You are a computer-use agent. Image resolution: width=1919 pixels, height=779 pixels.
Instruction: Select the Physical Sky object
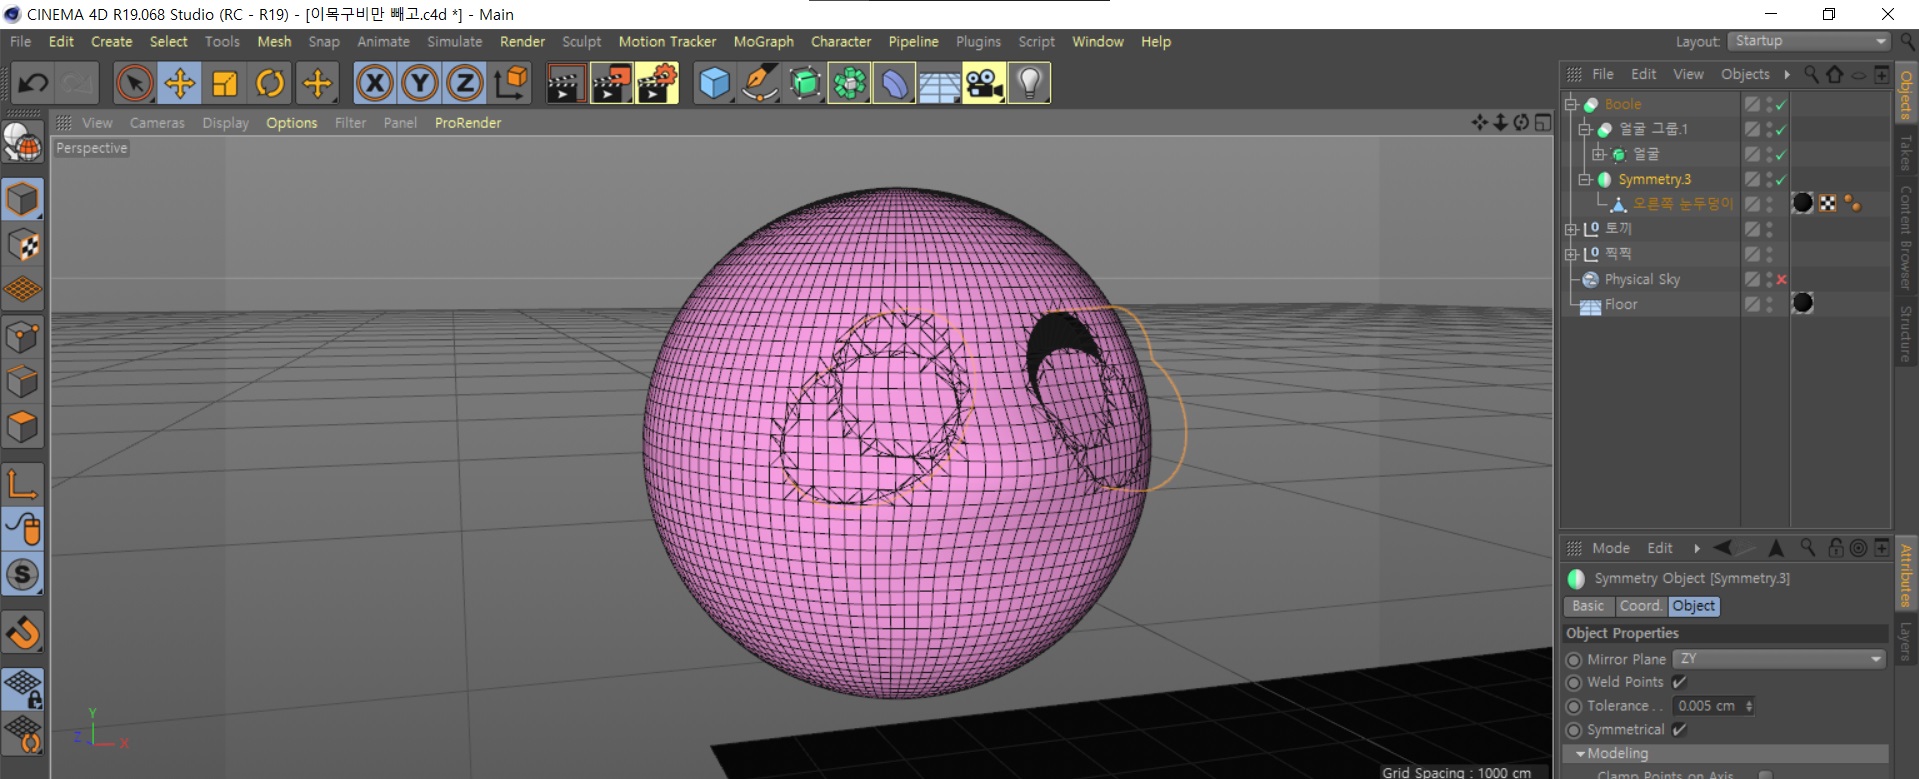click(x=1641, y=279)
